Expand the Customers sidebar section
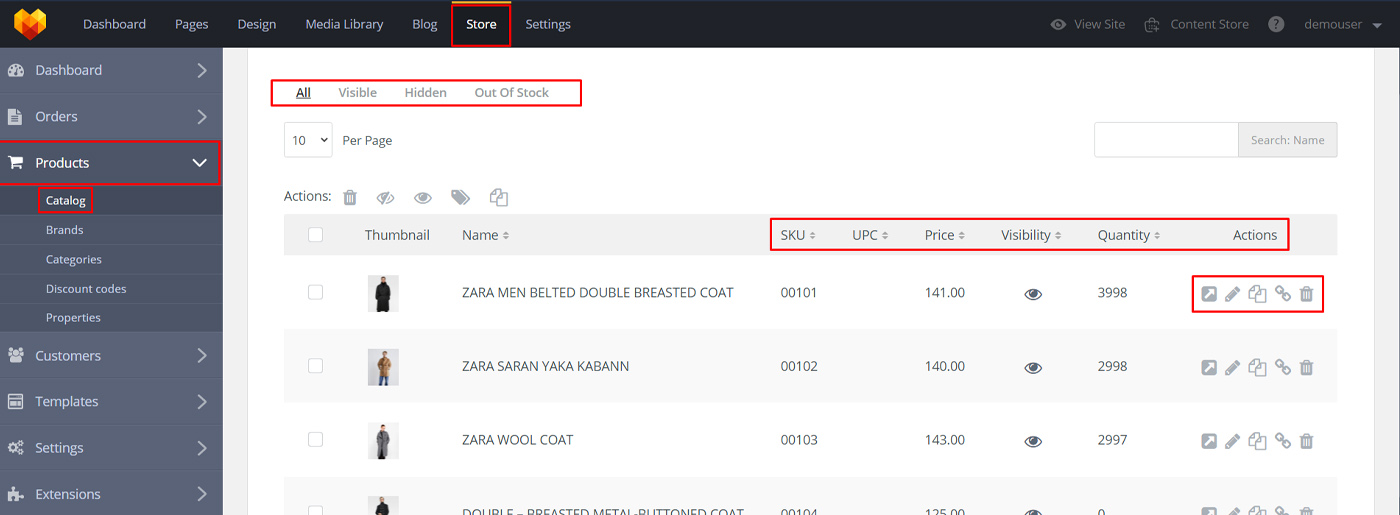The height and width of the screenshot is (515, 1400). coord(110,356)
